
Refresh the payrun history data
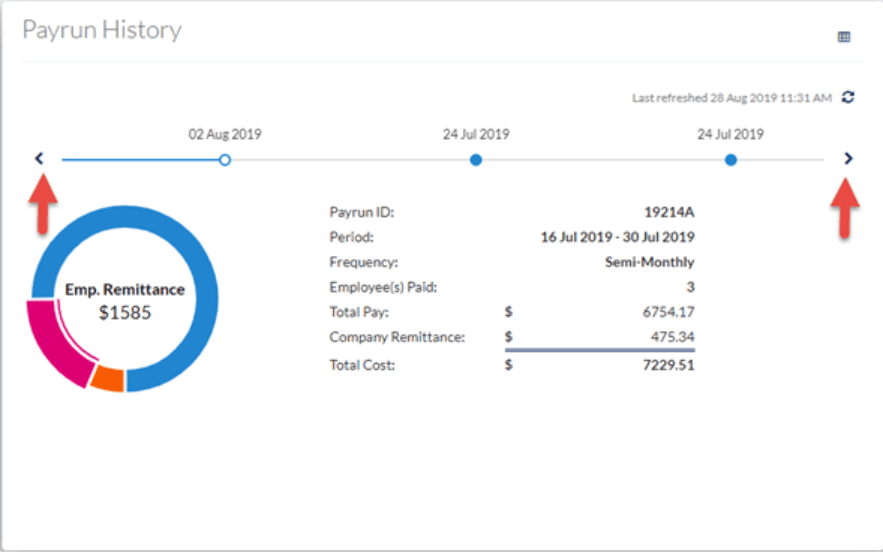[848, 97]
